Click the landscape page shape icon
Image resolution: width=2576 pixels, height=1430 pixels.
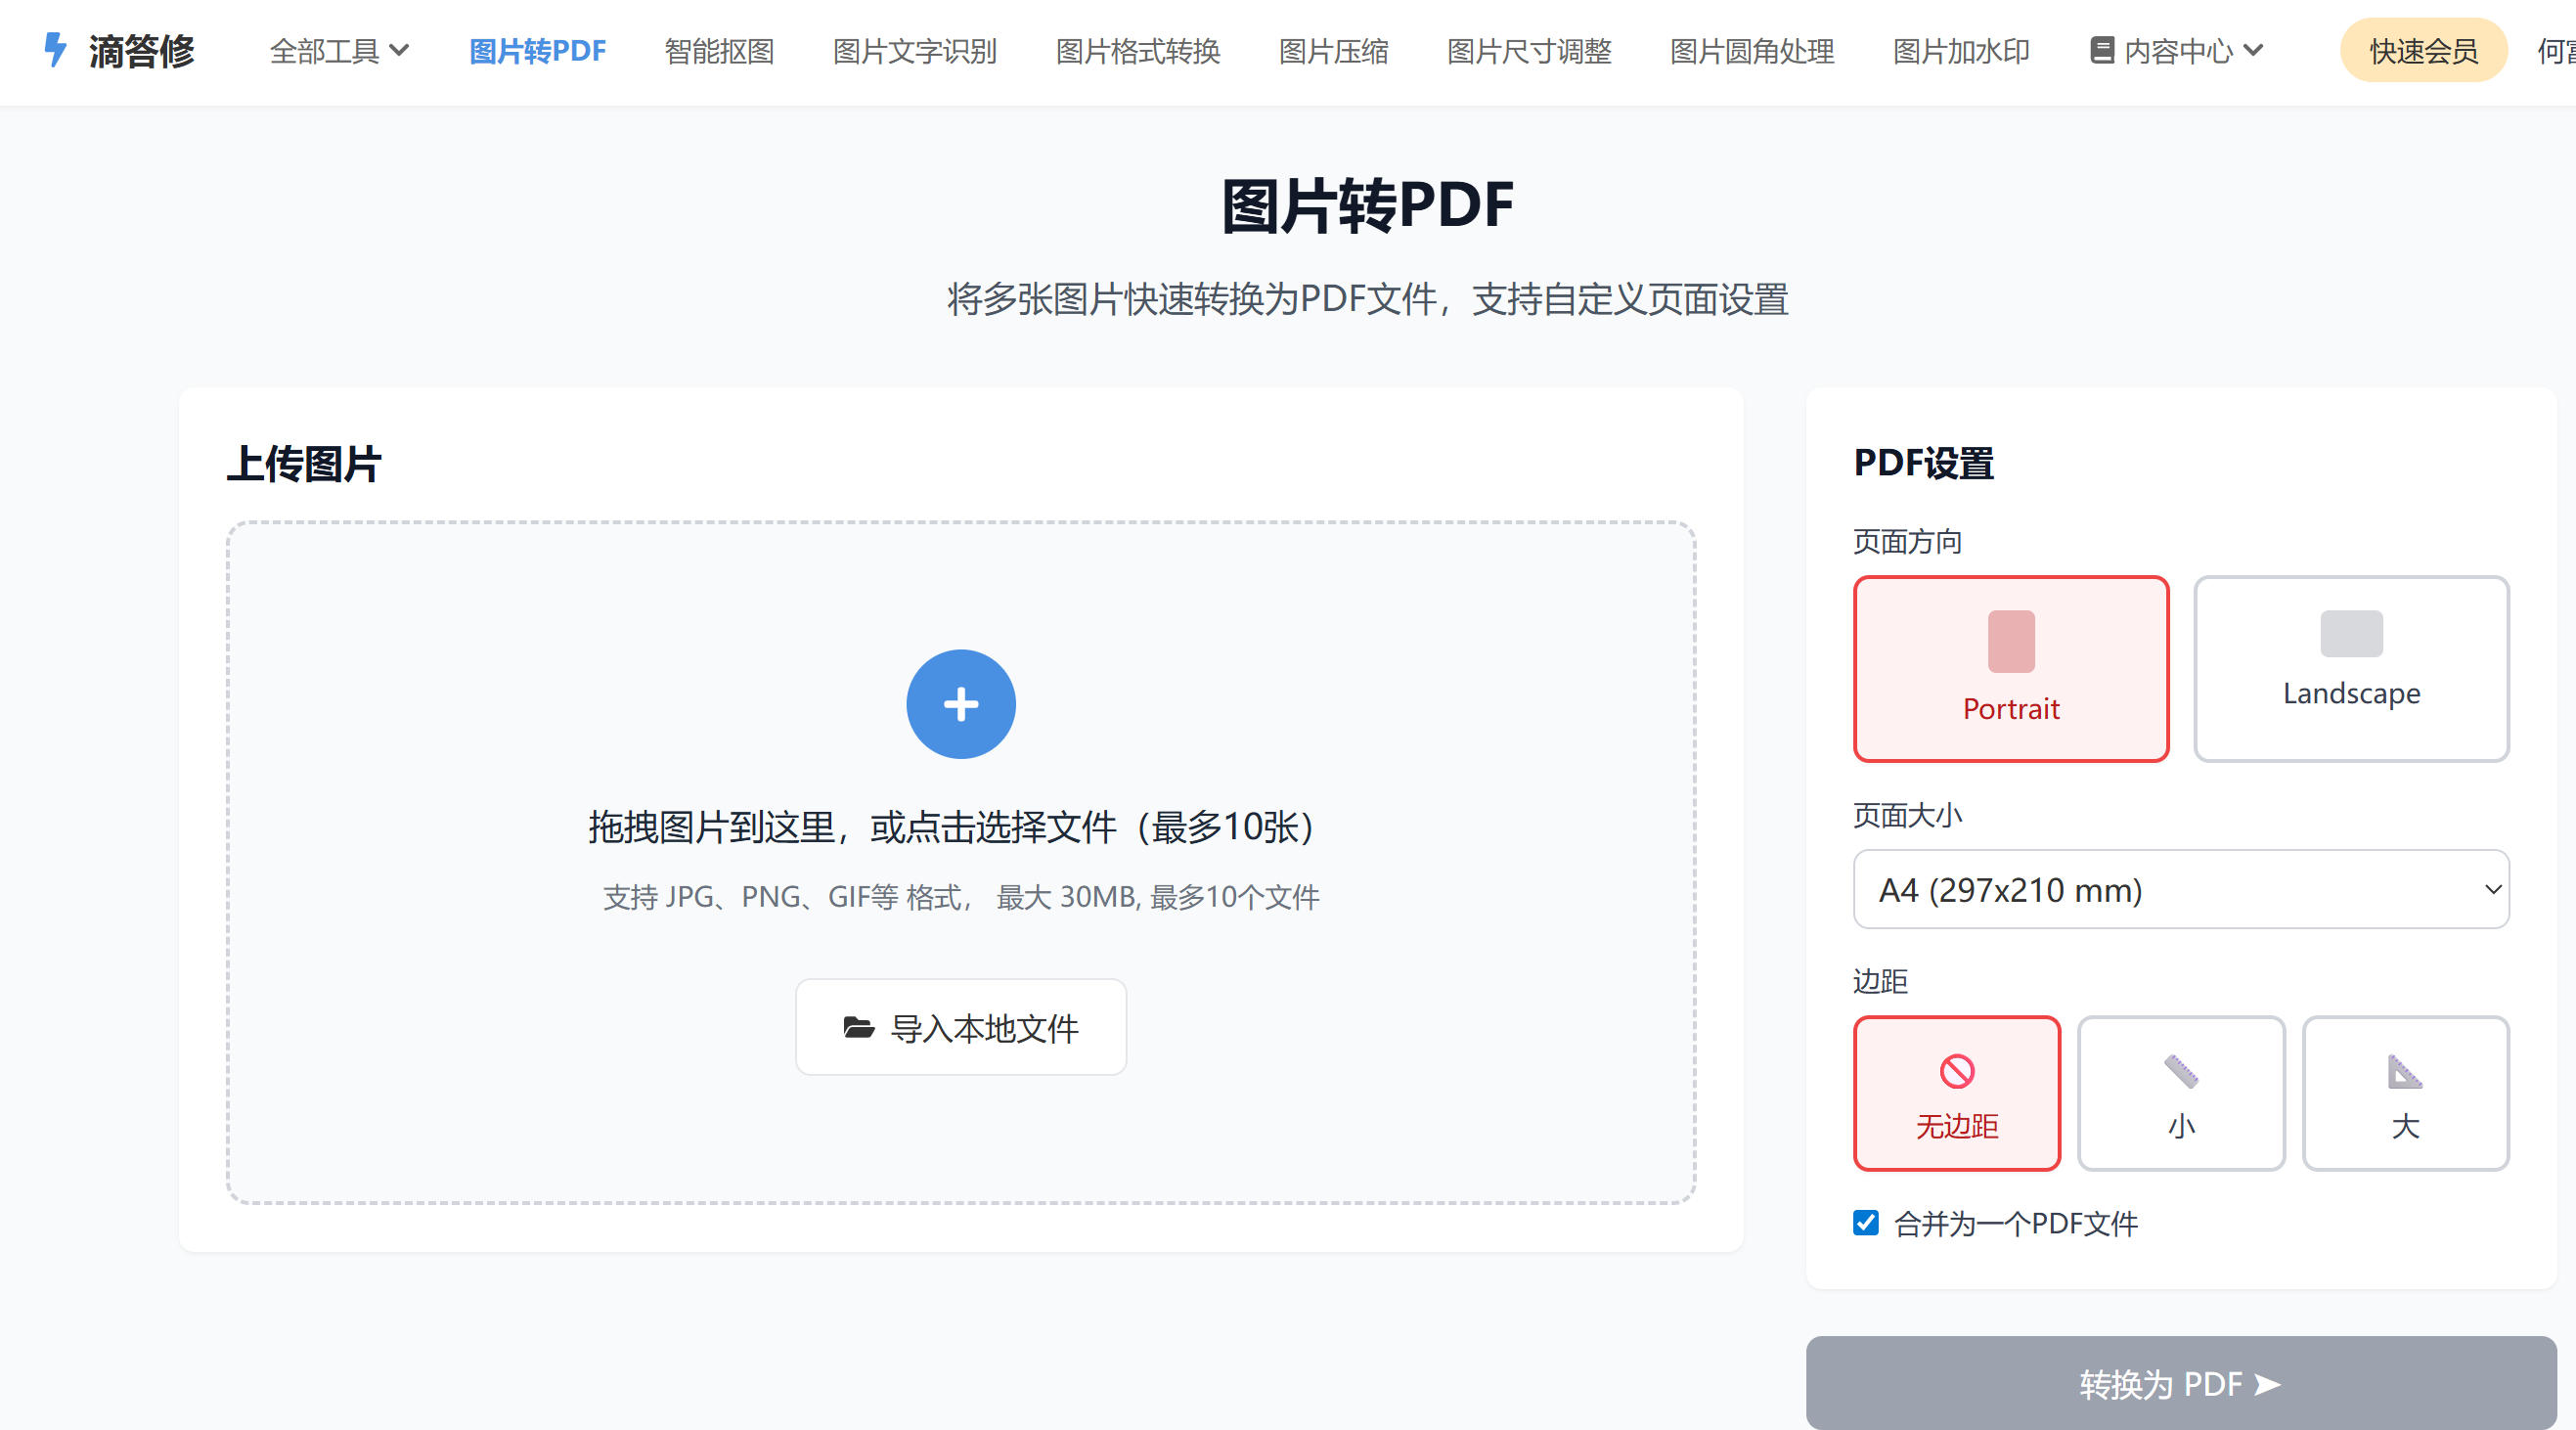click(2351, 633)
